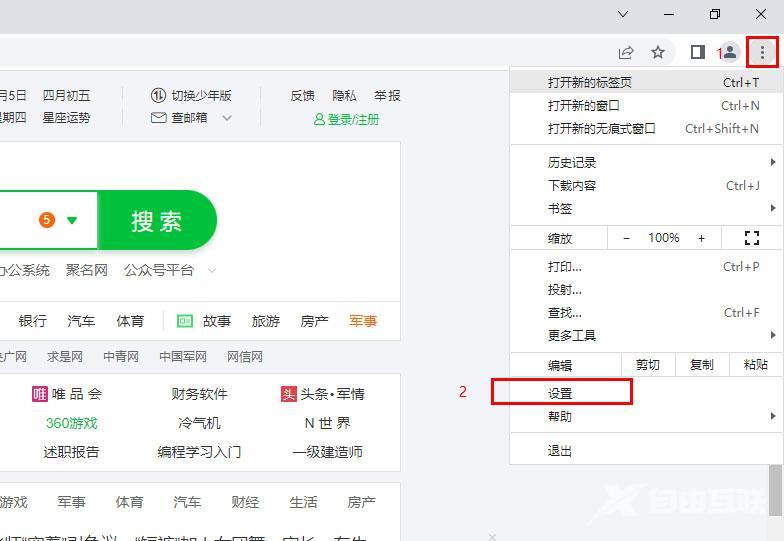Click the 反馈 link
This screenshot has height=541, width=784.
click(x=302, y=95)
